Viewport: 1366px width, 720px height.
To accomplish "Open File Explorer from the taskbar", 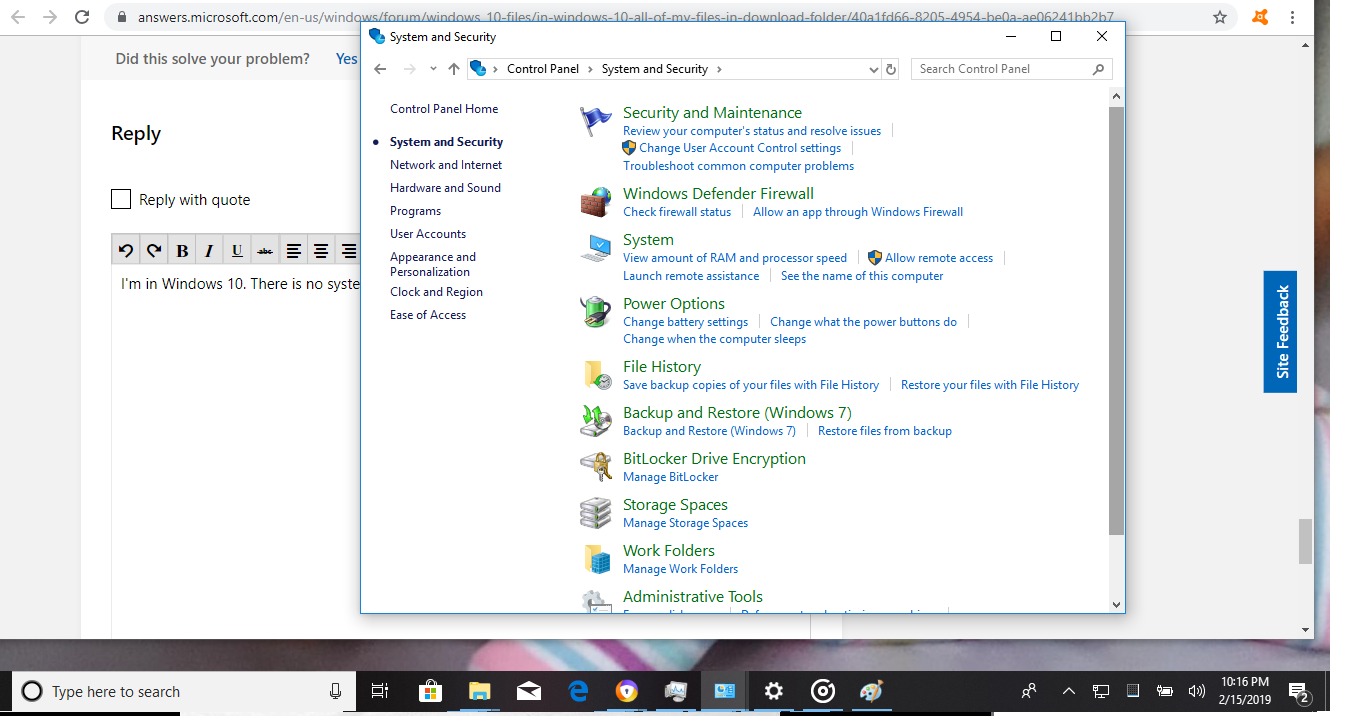I will [480, 691].
